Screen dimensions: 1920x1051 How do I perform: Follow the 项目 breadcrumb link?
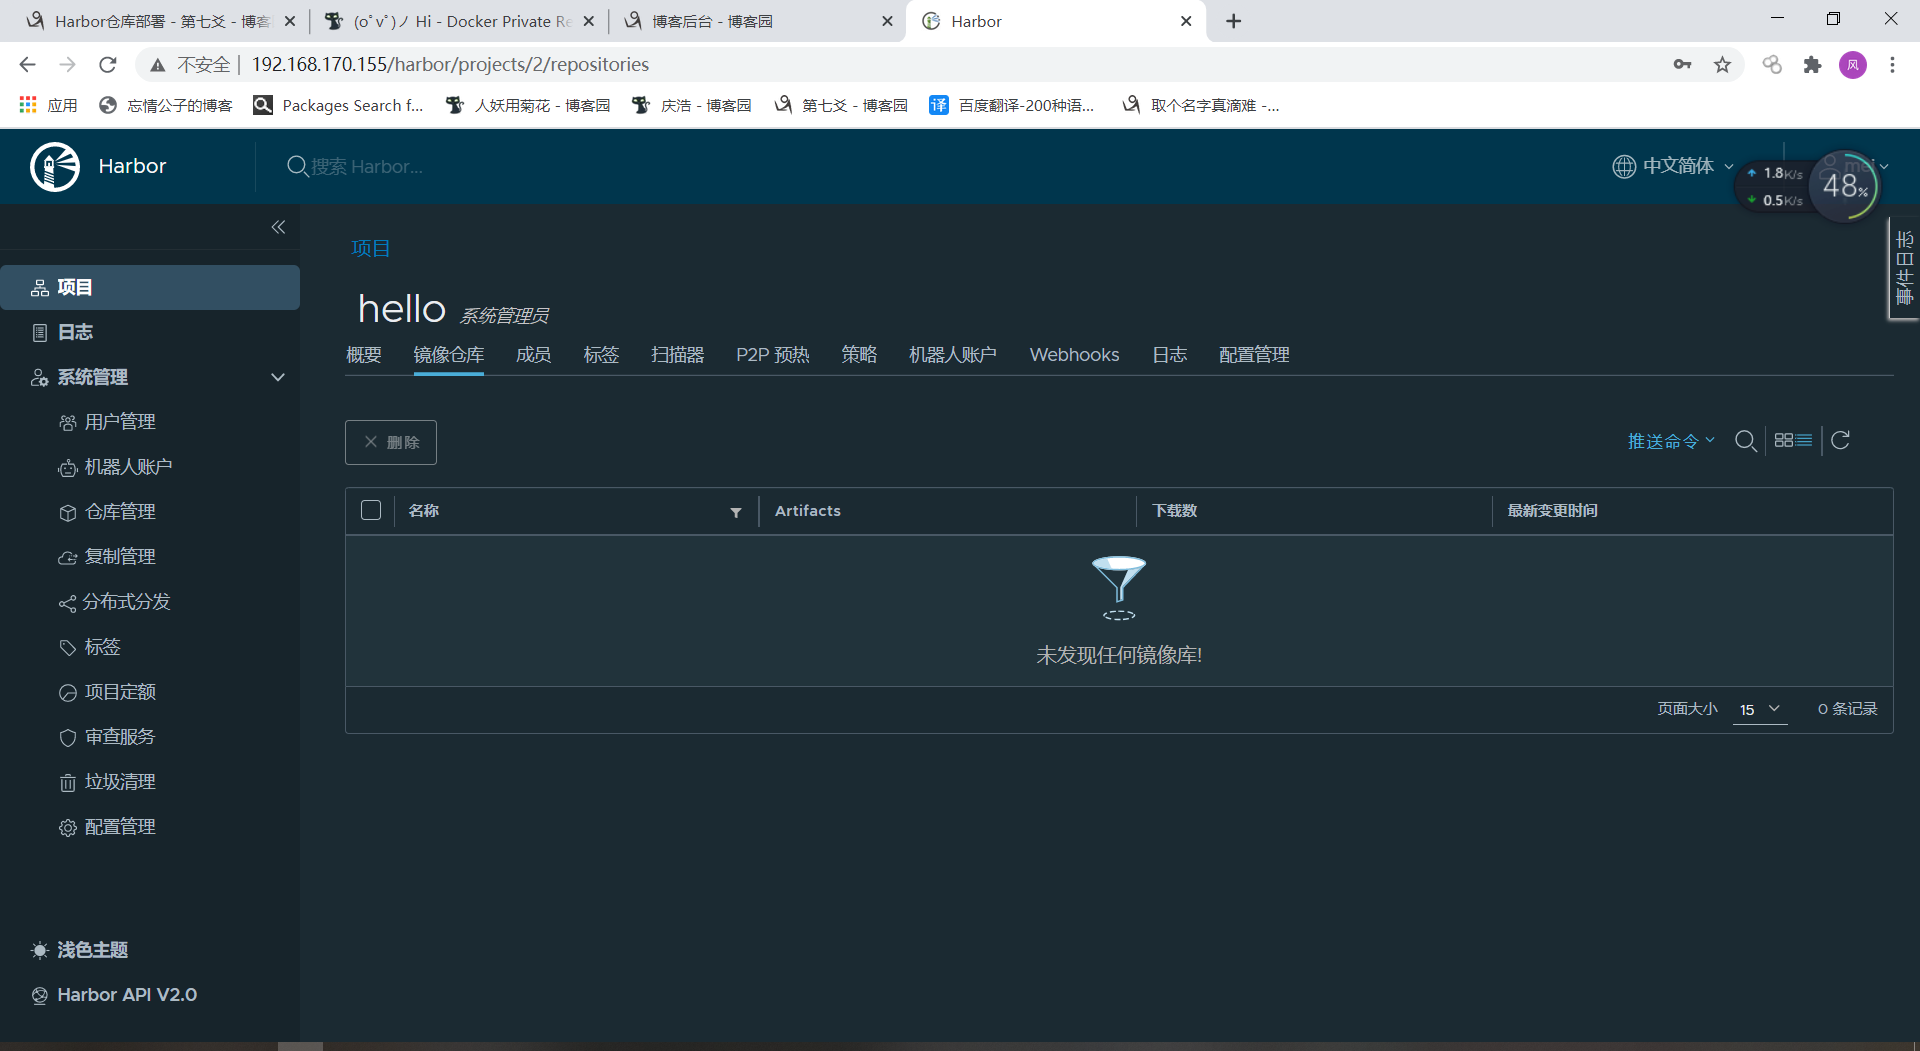coord(370,248)
